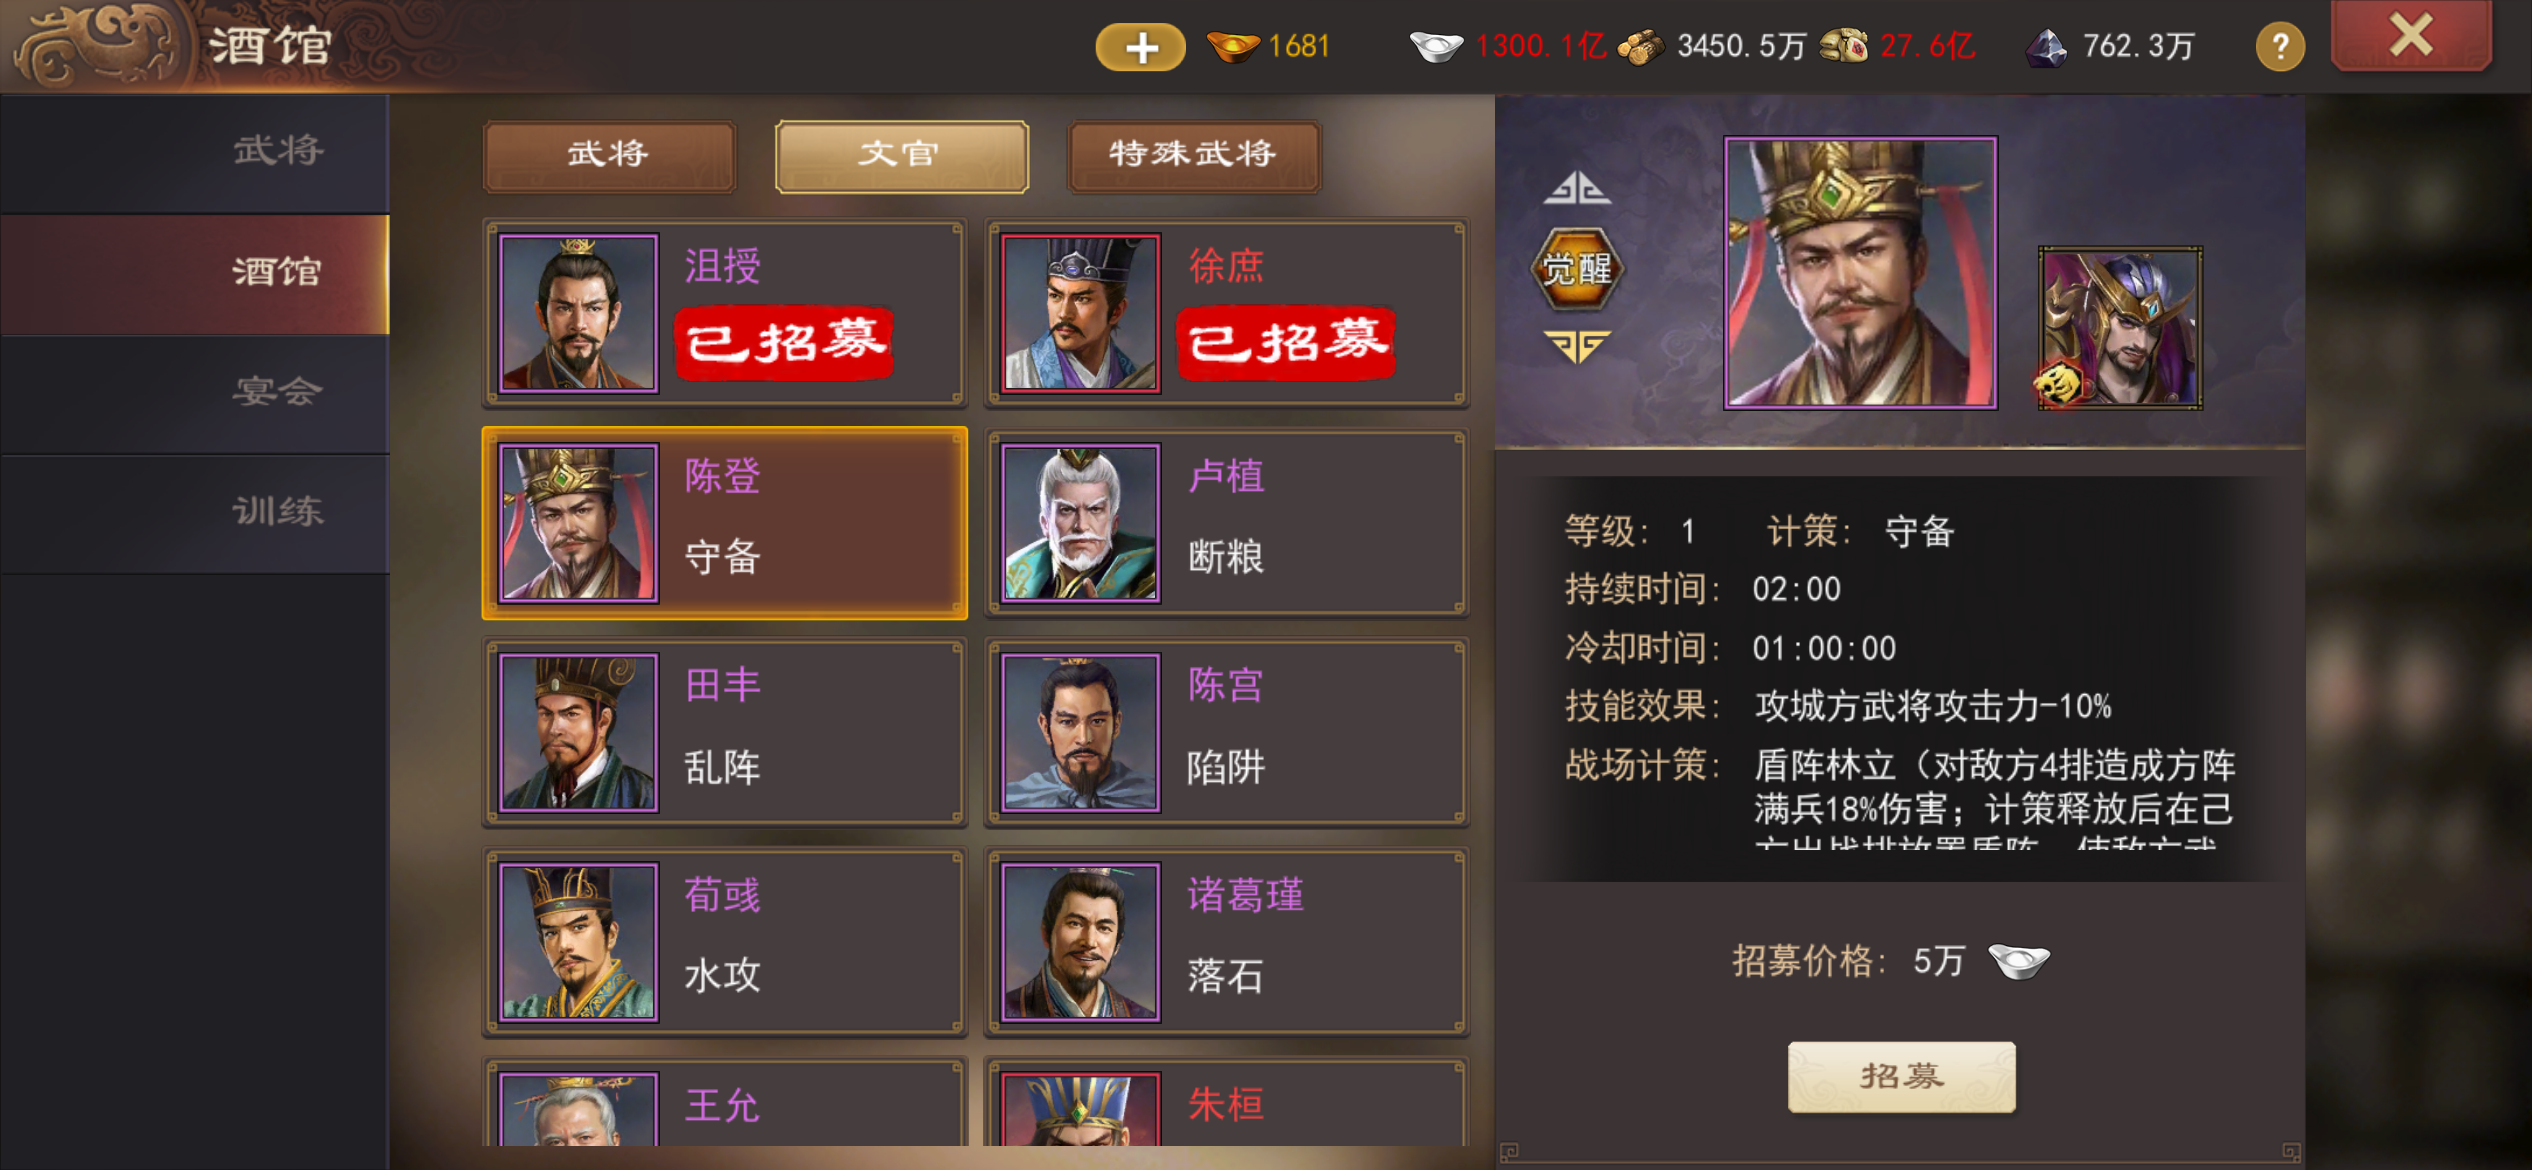2532x1170 pixels.
Task: Select the 文官 tab
Action: click(x=901, y=155)
